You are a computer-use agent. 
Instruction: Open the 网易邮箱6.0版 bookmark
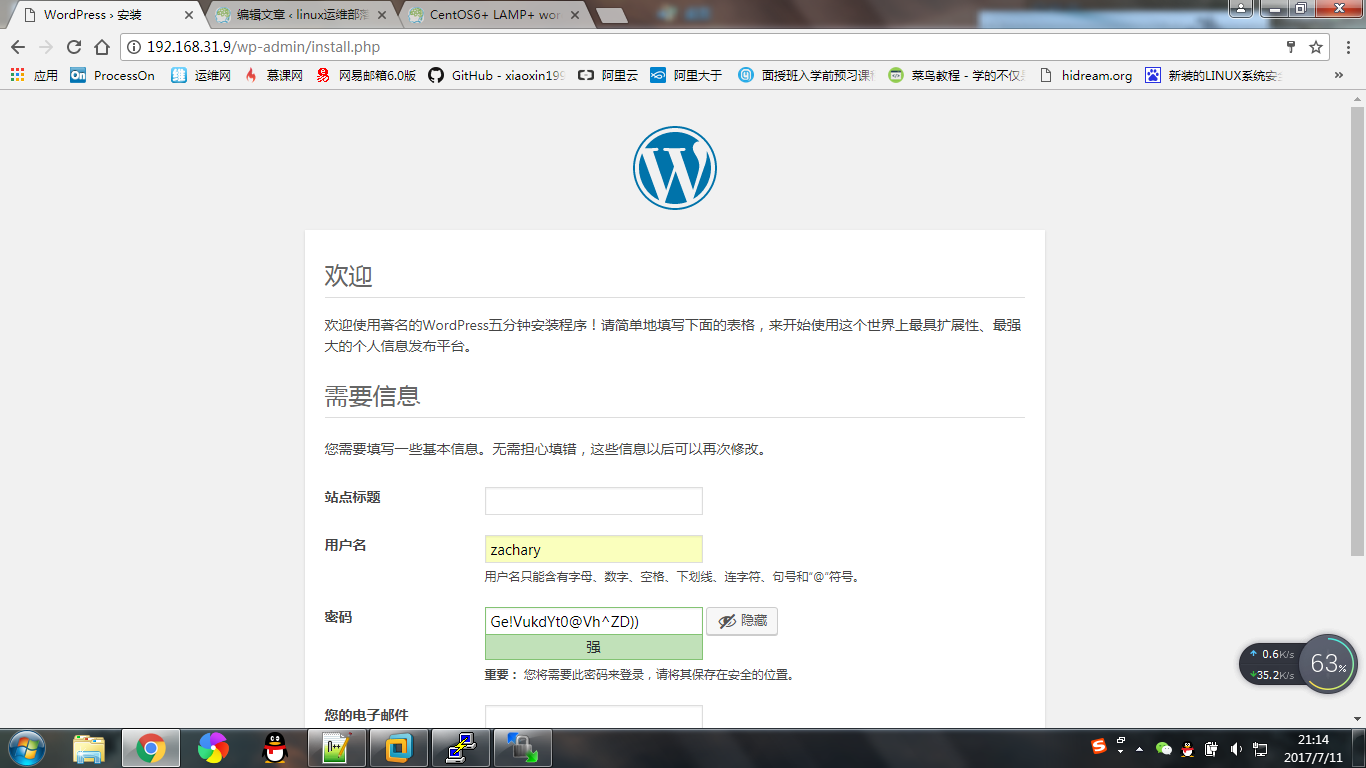coord(366,75)
